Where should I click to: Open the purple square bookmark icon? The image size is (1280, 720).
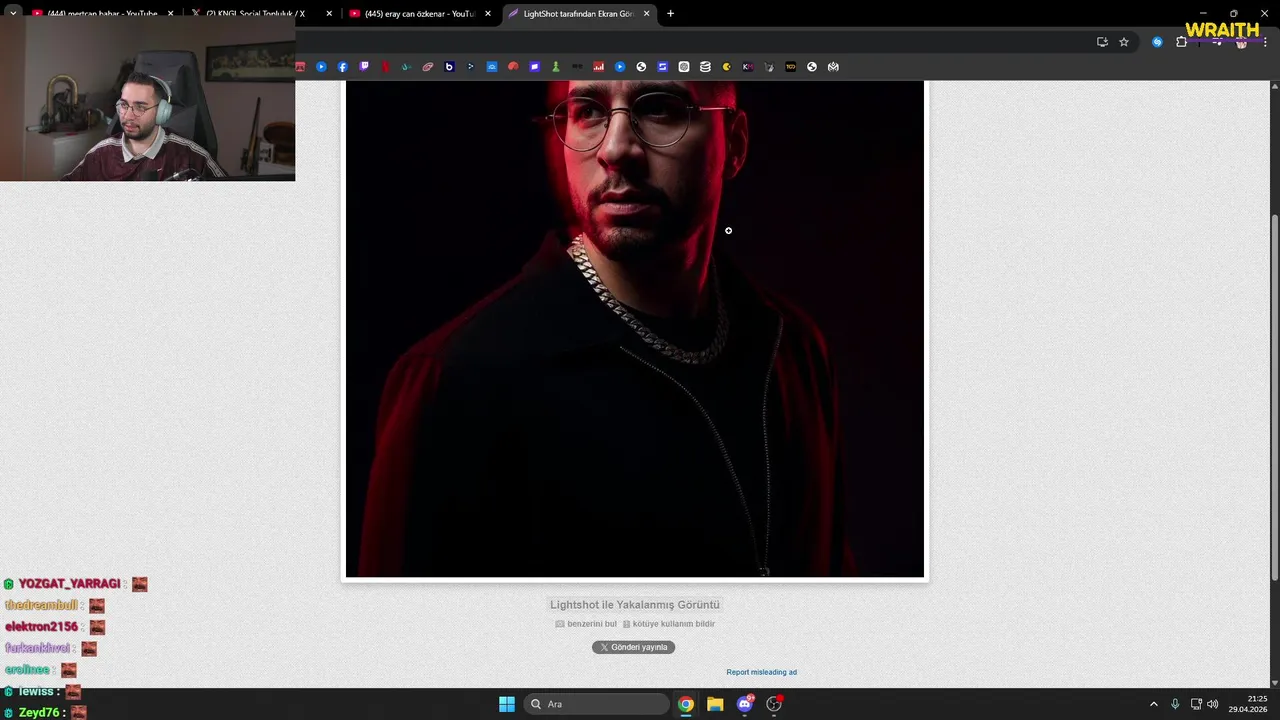click(x=534, y=67)
